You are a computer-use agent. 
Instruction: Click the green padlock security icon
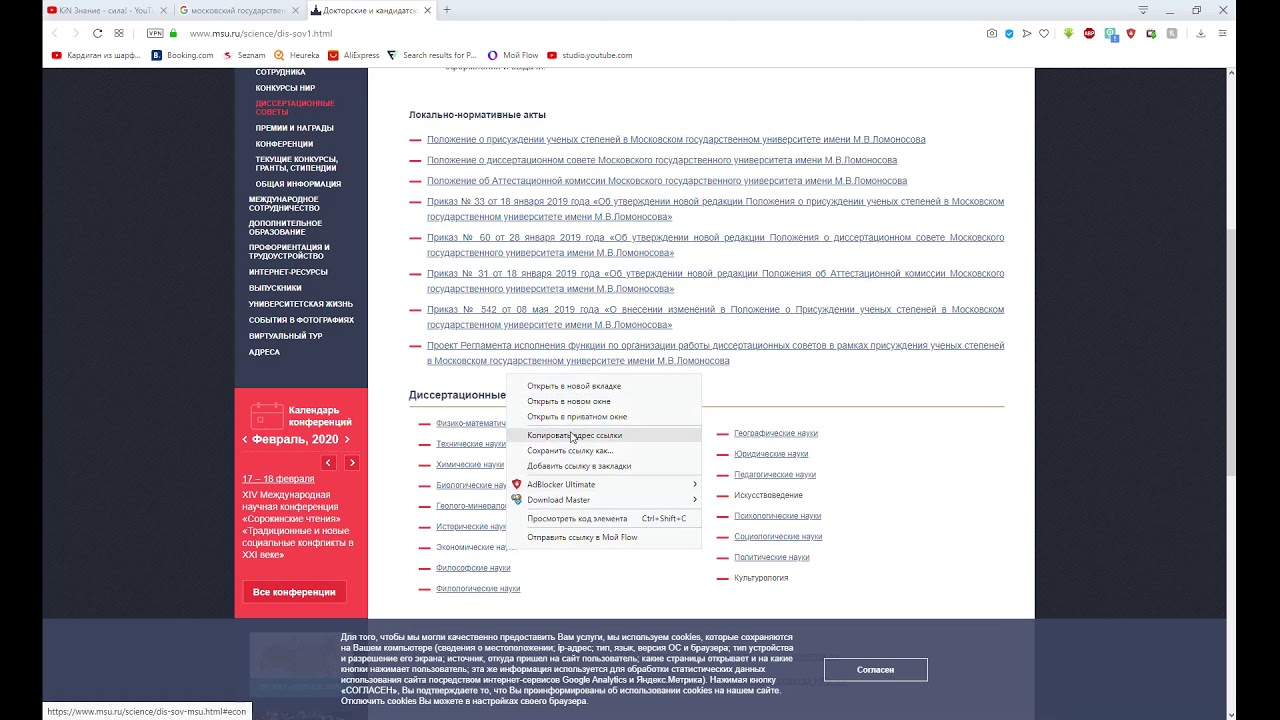173,33
